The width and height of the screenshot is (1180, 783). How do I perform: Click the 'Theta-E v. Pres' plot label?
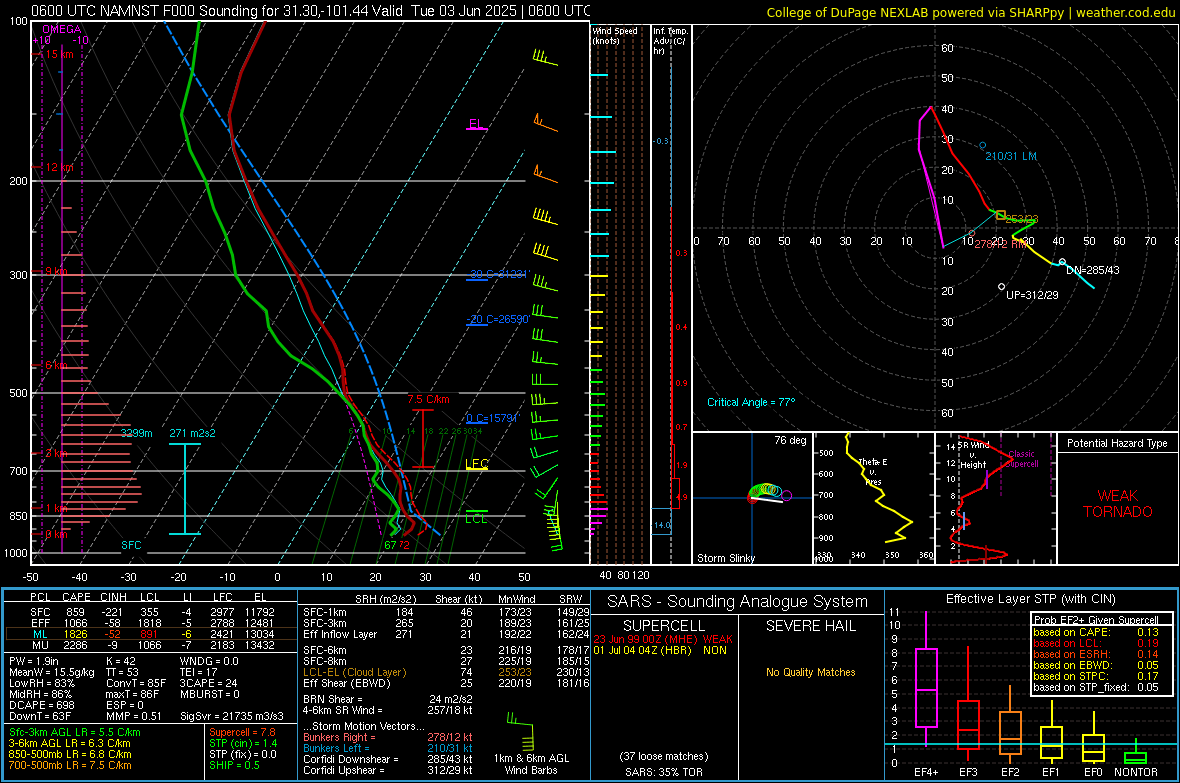873,471
